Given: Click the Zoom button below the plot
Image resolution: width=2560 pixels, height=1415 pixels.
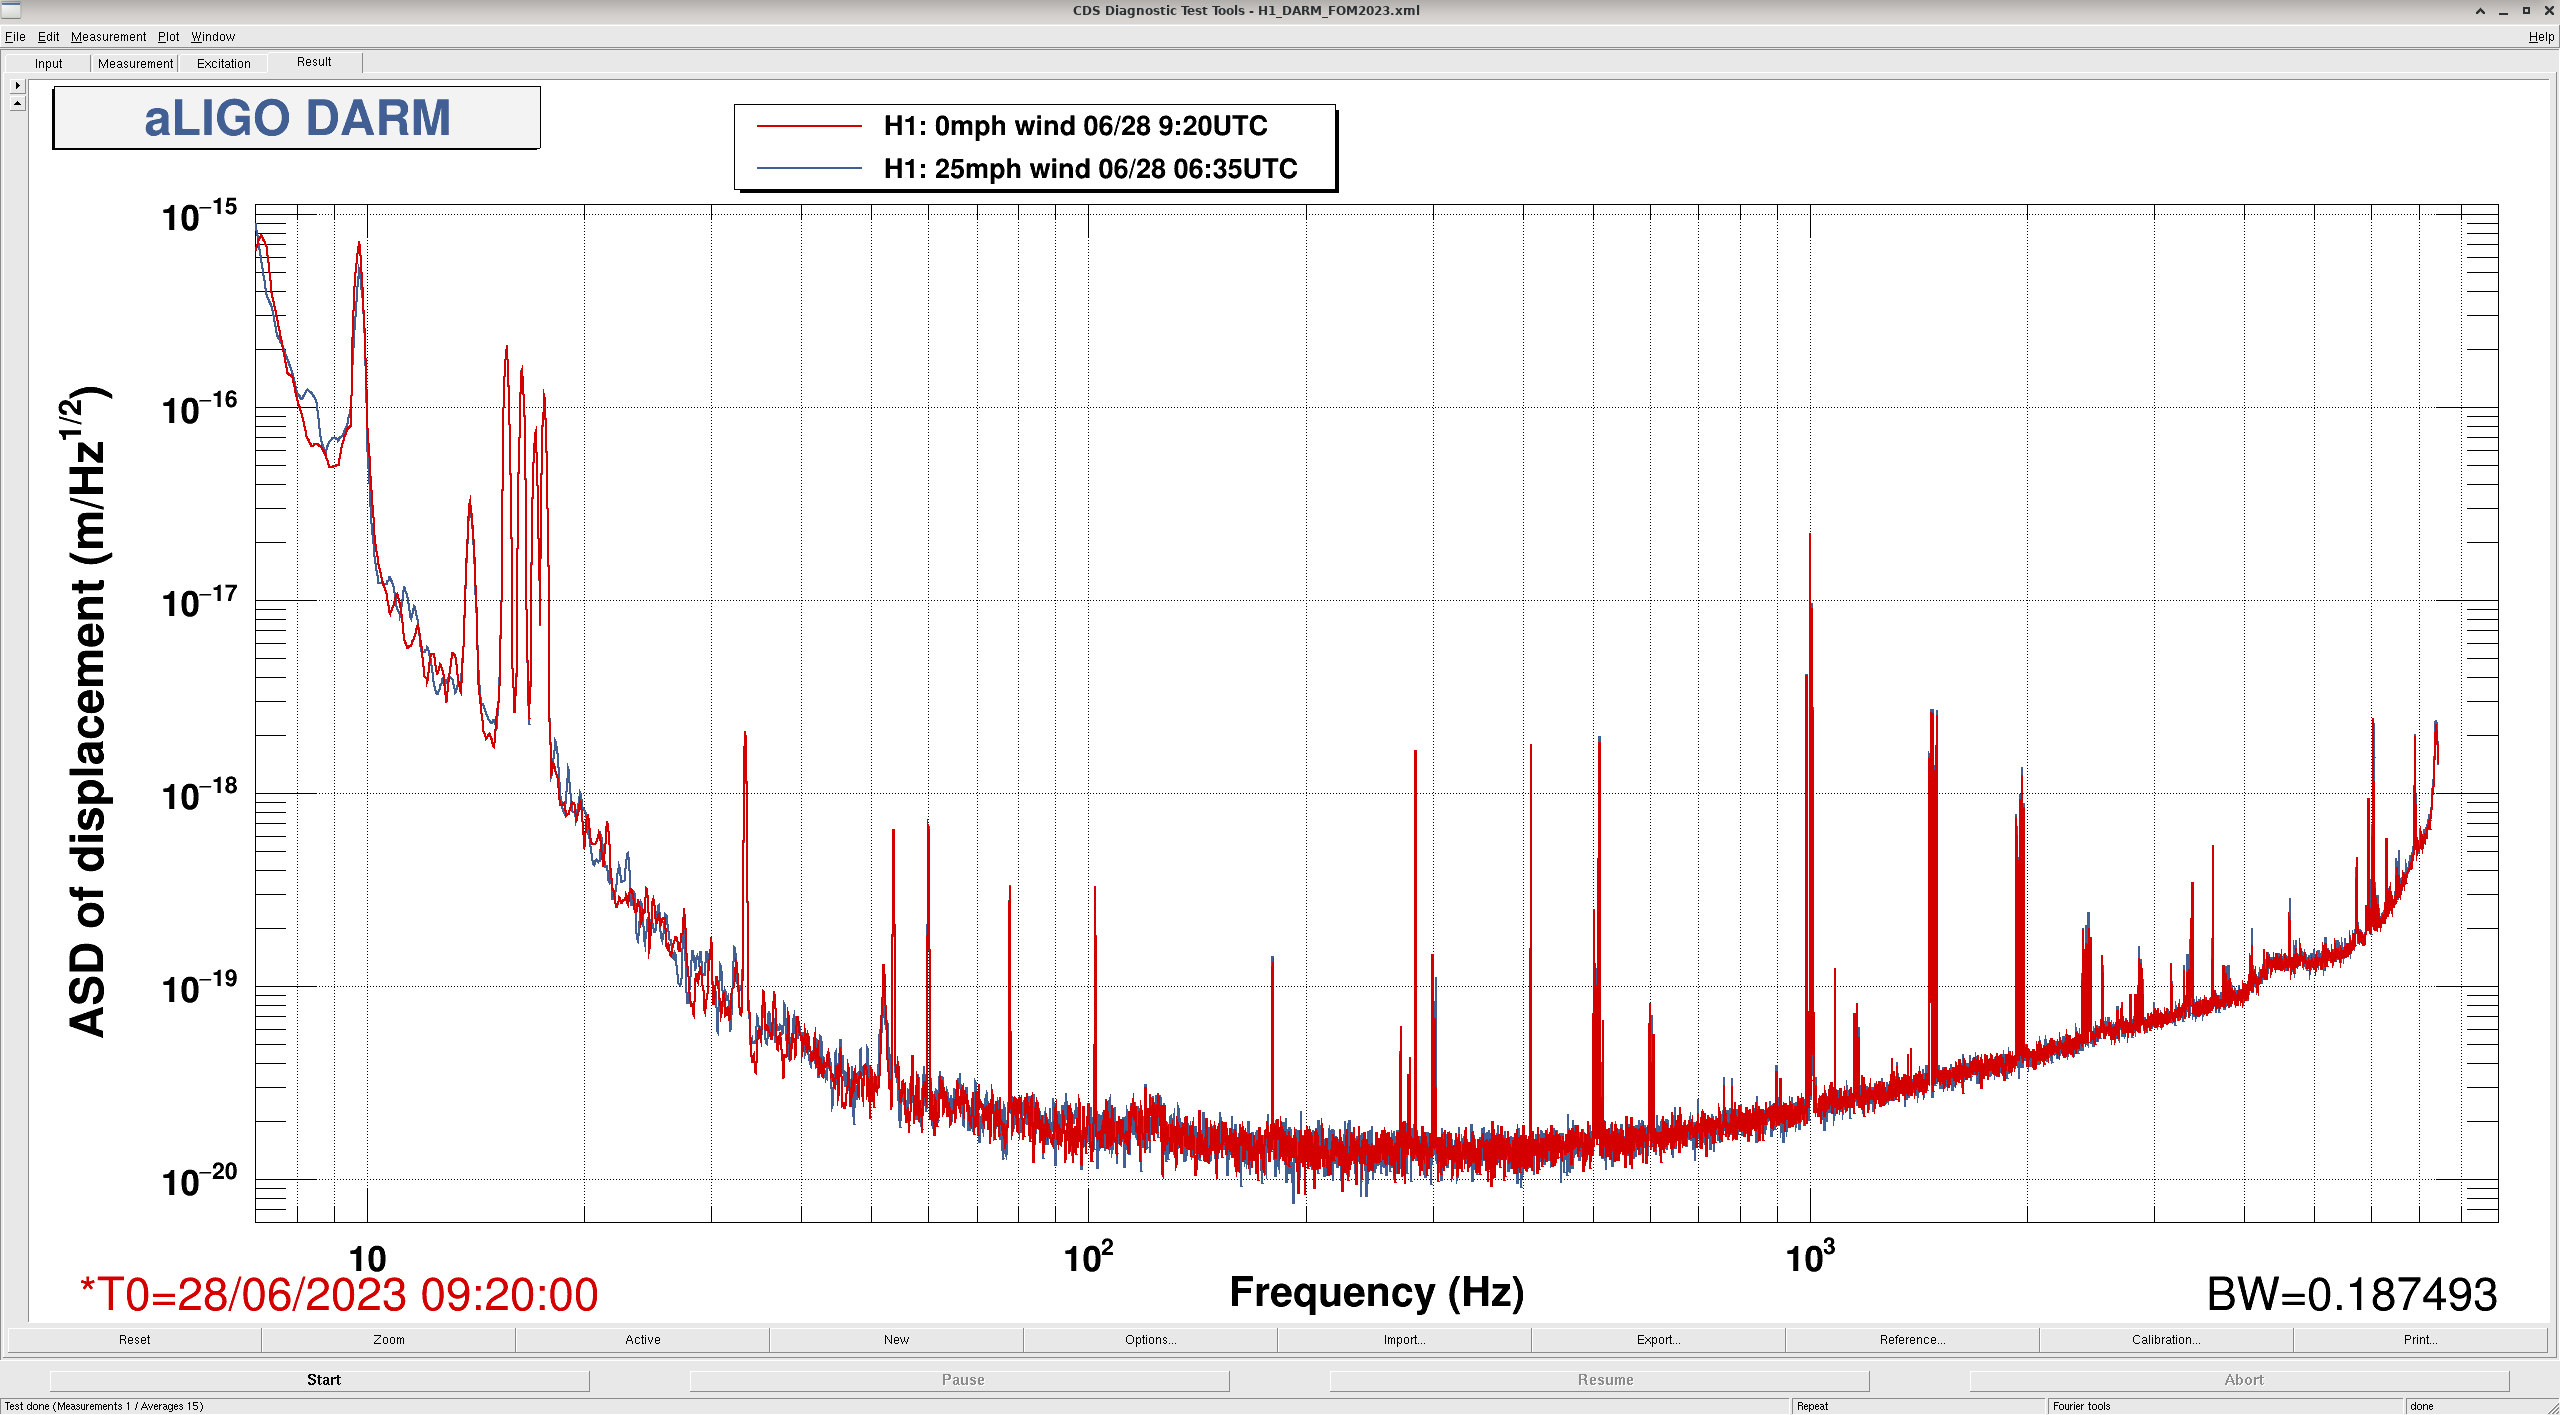Looking at the screenshot, I should coord(388,1340).
